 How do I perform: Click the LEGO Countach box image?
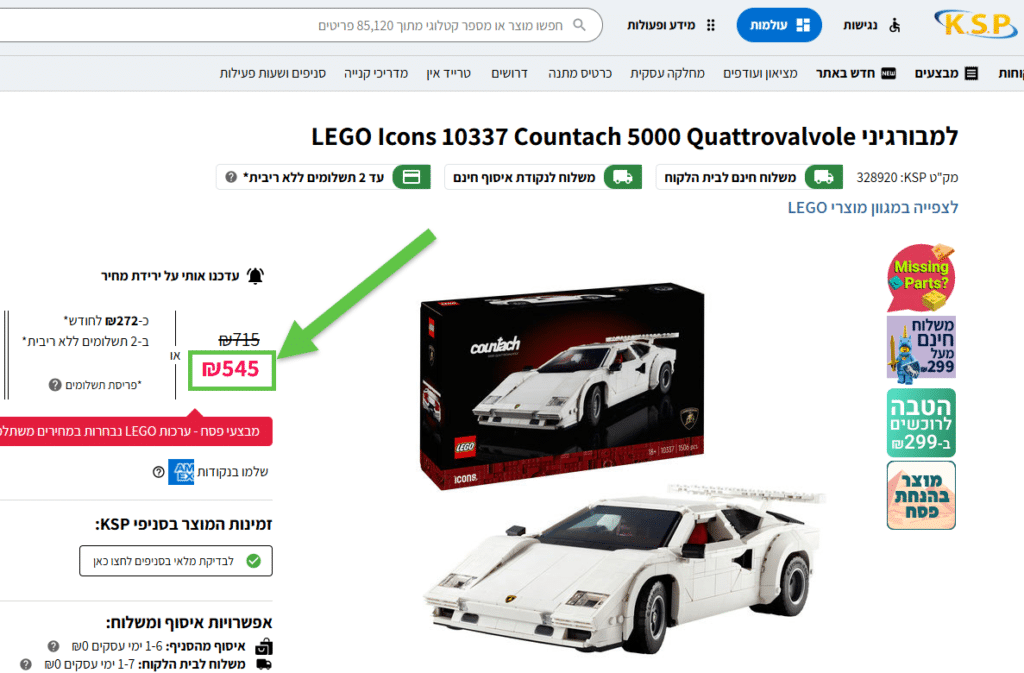pos(562,385)
